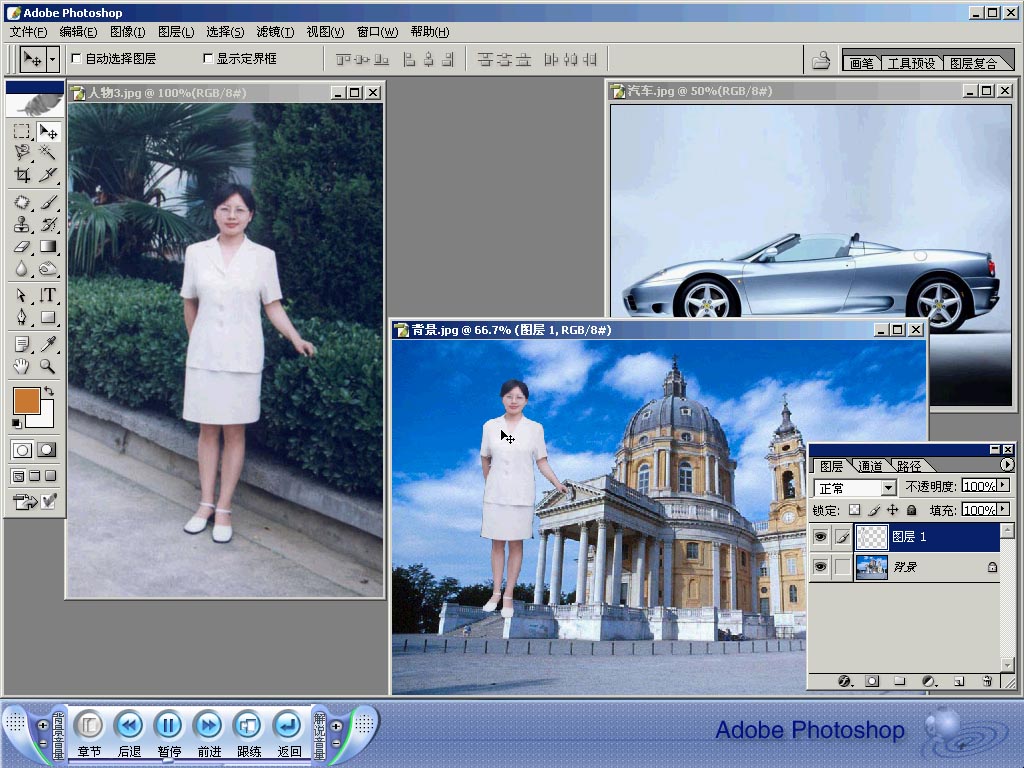
Task: Switch to 通道 tab
Action: pos(870,466)
